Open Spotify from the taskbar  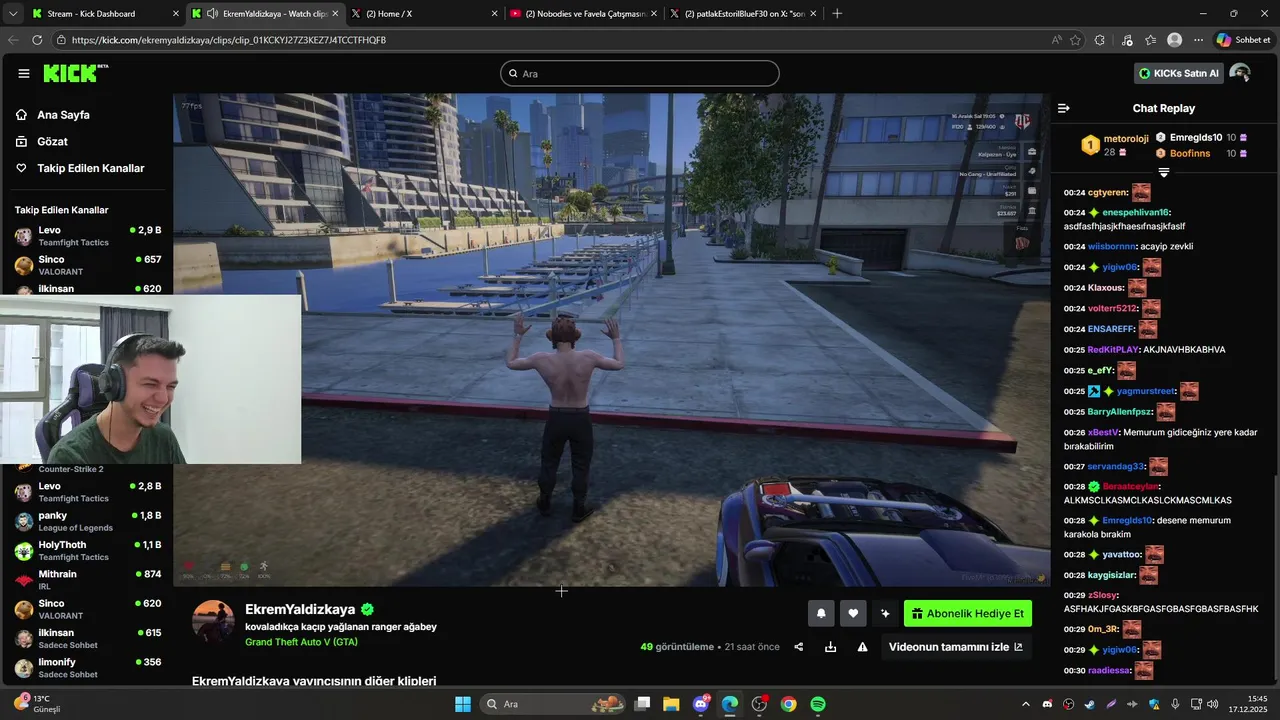click(818, 704)
